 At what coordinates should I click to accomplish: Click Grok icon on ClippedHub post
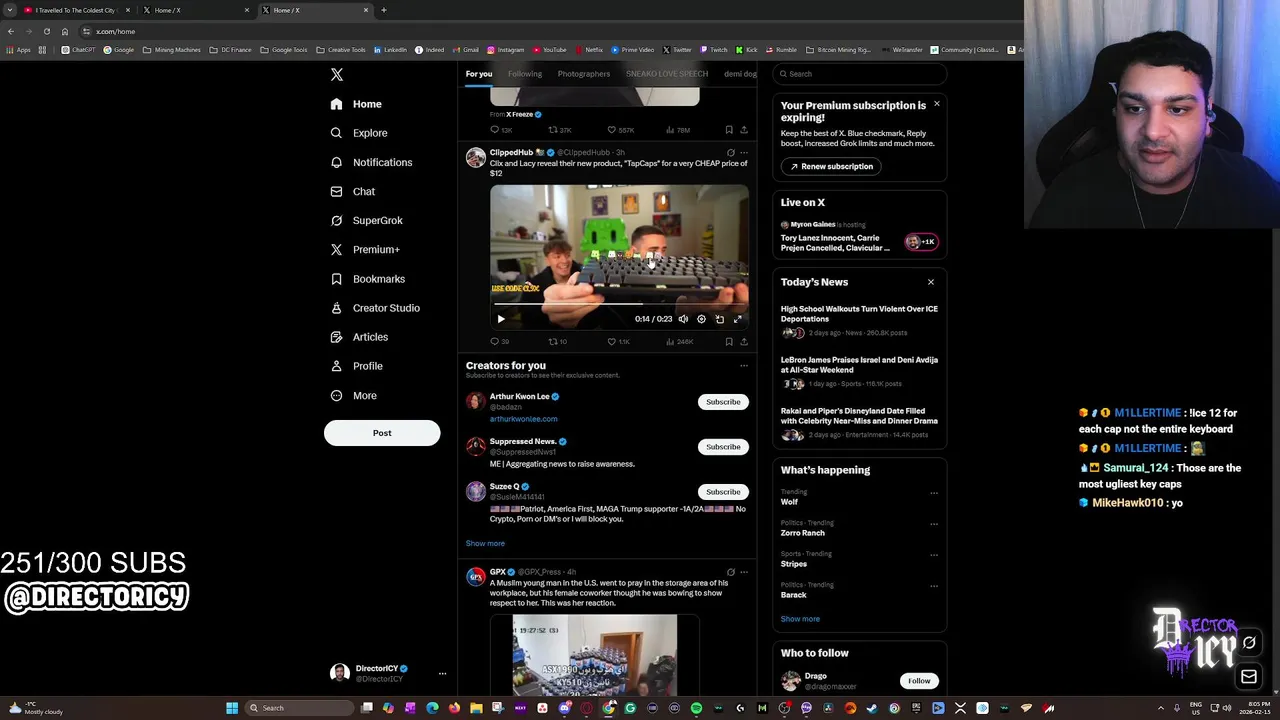pos(730,153)
